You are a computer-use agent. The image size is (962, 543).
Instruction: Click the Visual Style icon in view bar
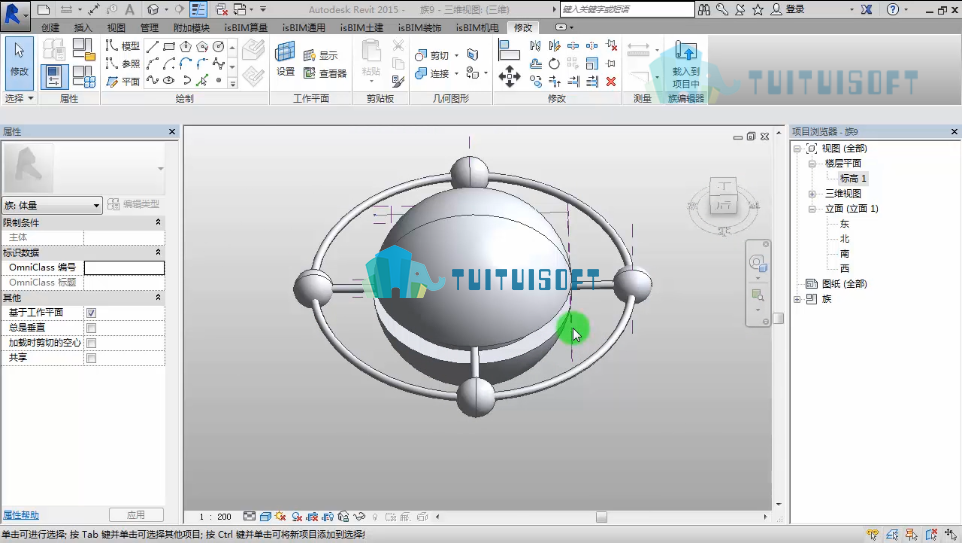coord(266,517)
